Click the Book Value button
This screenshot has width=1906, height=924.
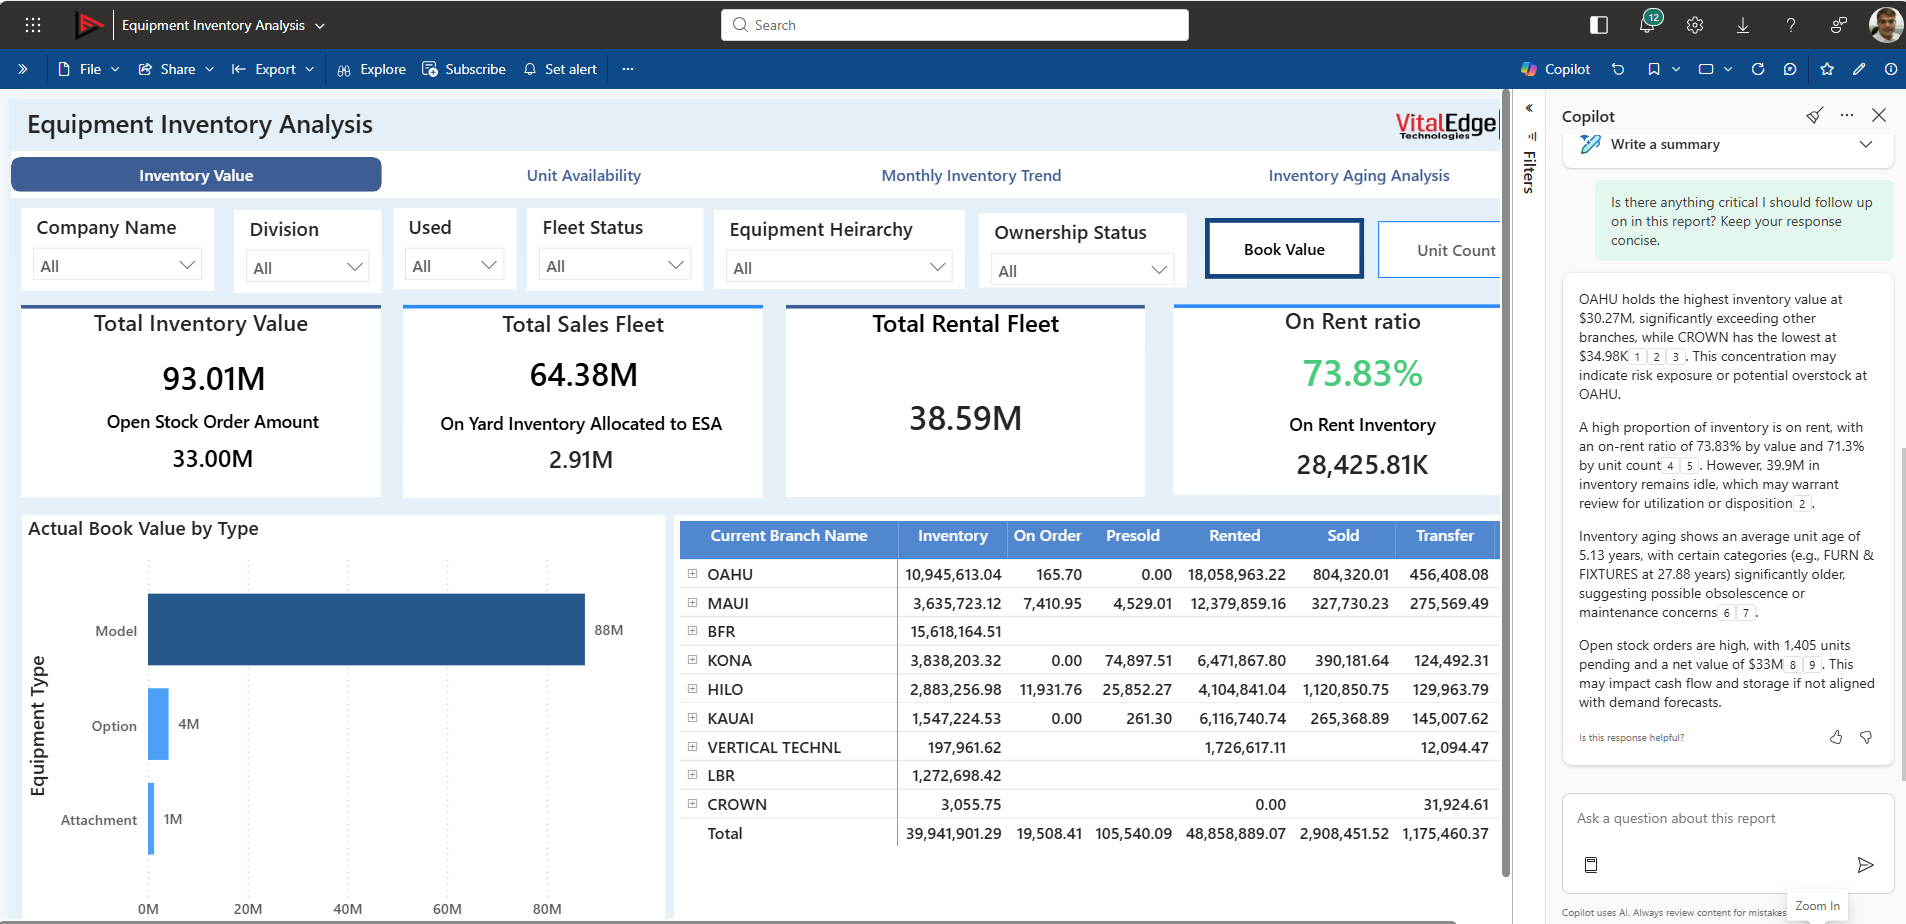[1284, 248]
